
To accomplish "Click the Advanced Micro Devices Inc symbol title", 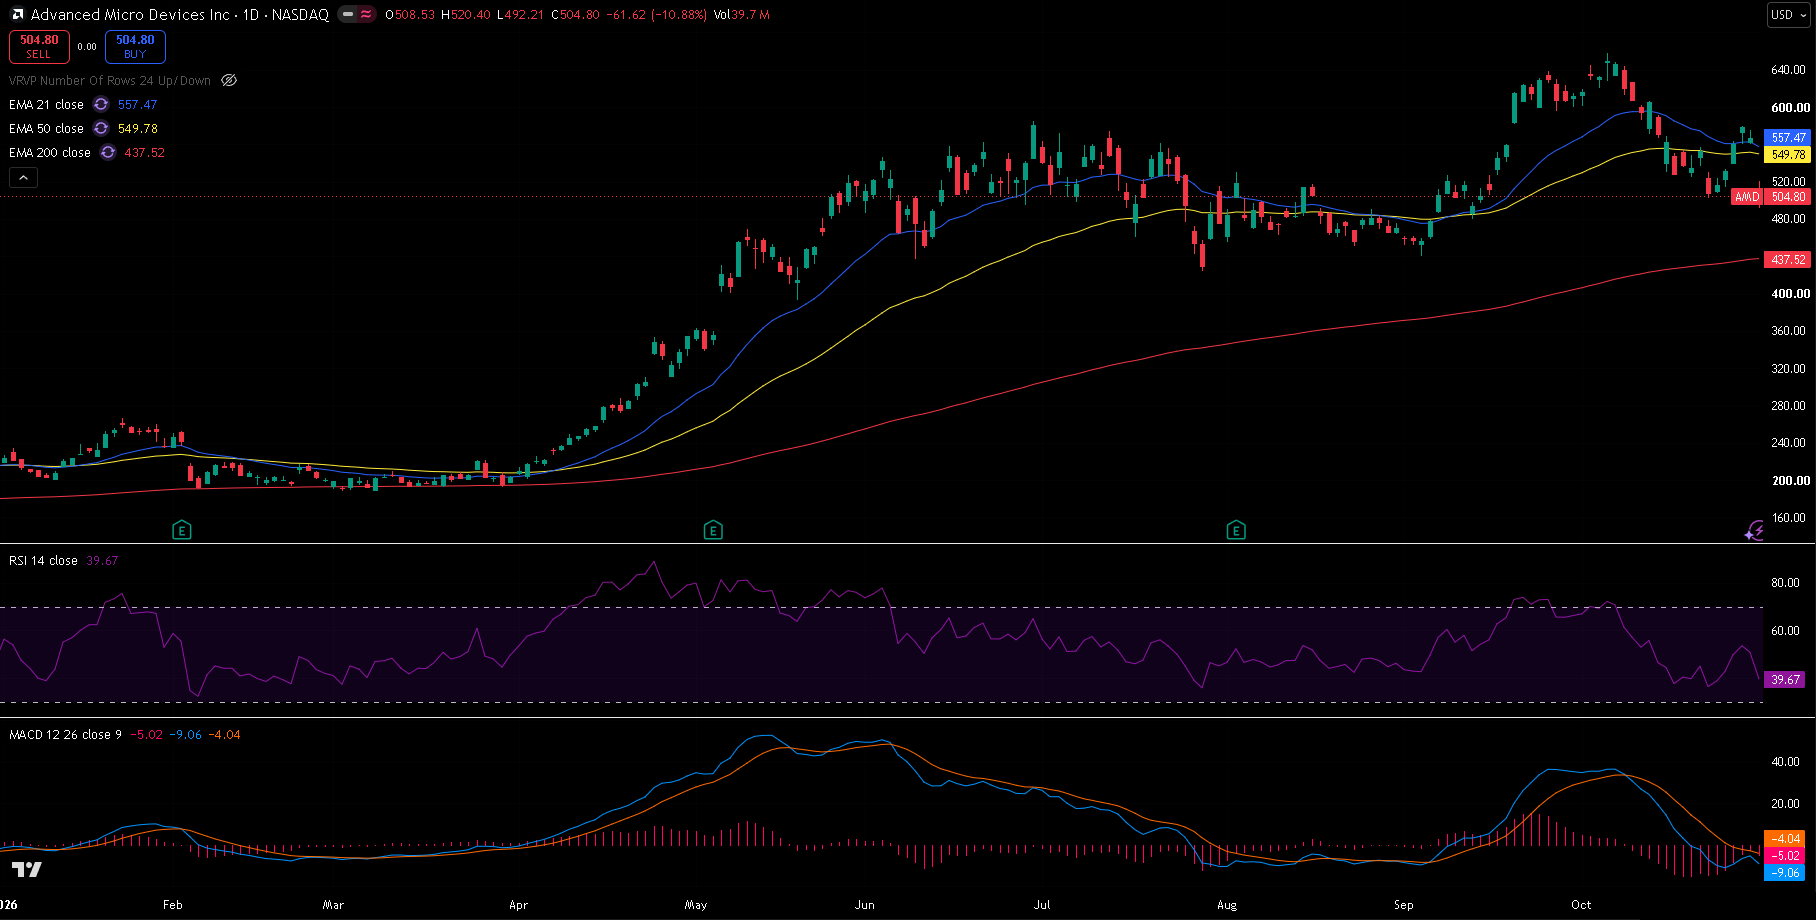I will pyautogui.click(x=130, y=14).
